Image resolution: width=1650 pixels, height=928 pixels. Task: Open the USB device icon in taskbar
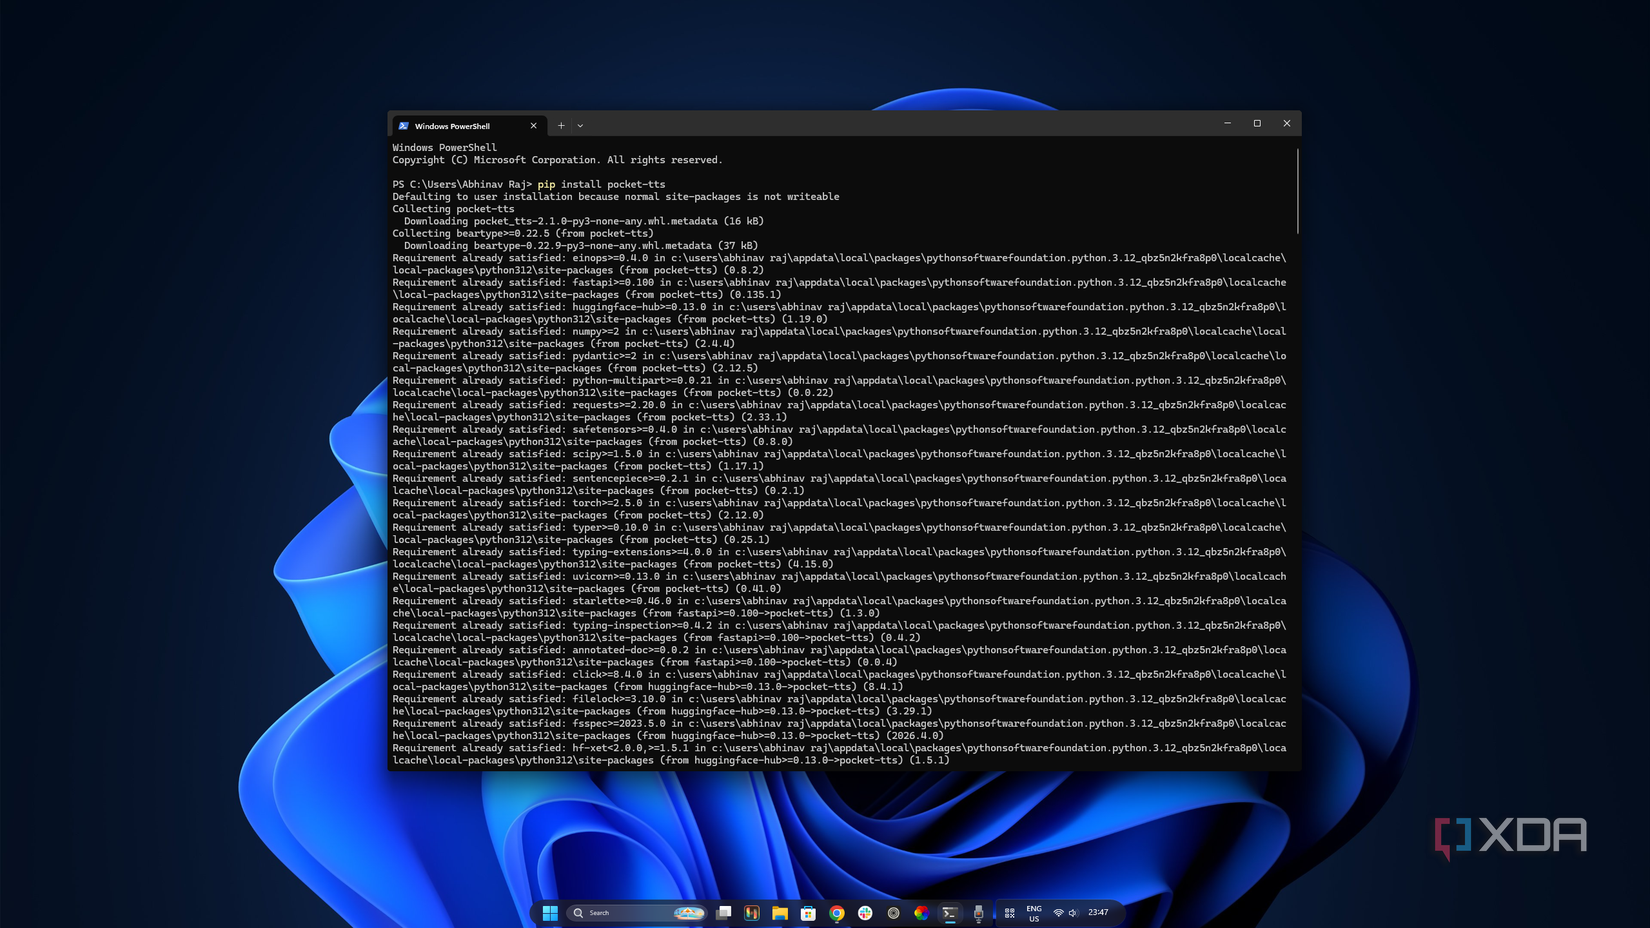coord(978,913)
